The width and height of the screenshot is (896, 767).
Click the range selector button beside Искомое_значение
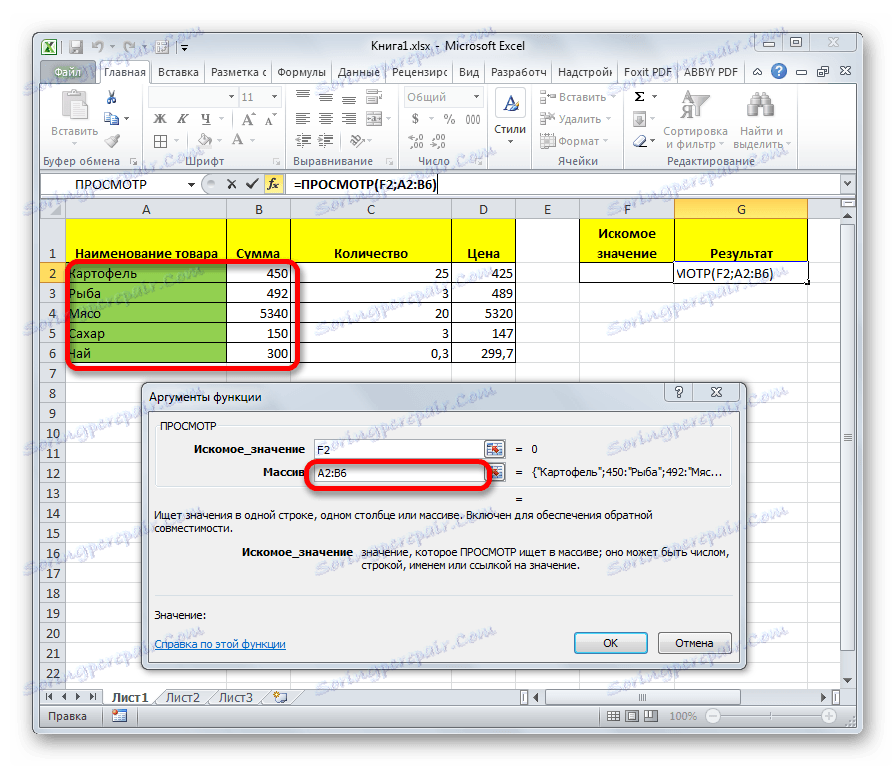[x=495, y=449]
